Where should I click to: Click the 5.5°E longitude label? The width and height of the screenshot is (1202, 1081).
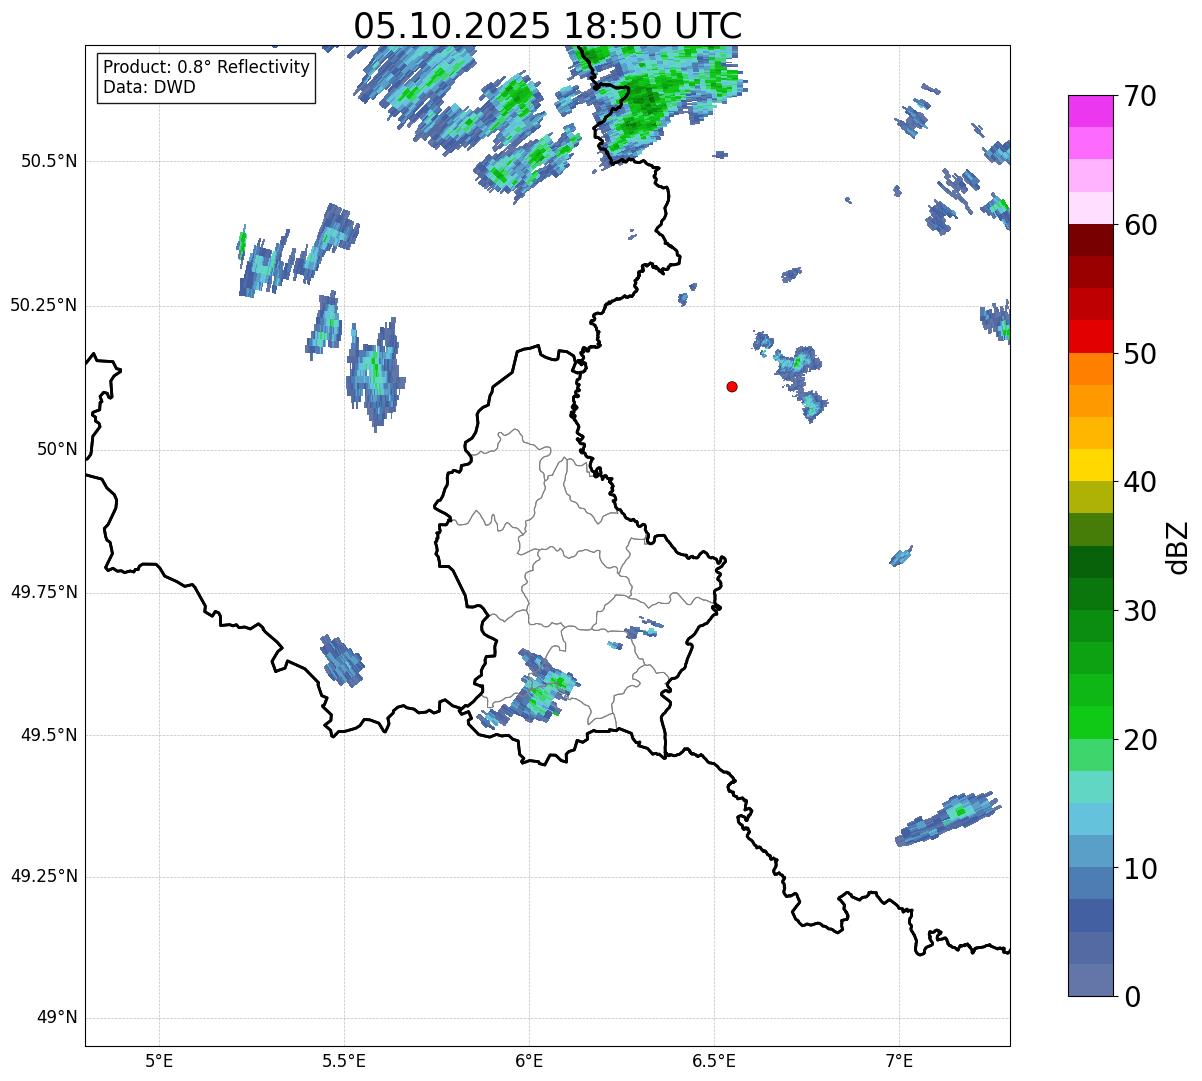[x=344, y=1060]
